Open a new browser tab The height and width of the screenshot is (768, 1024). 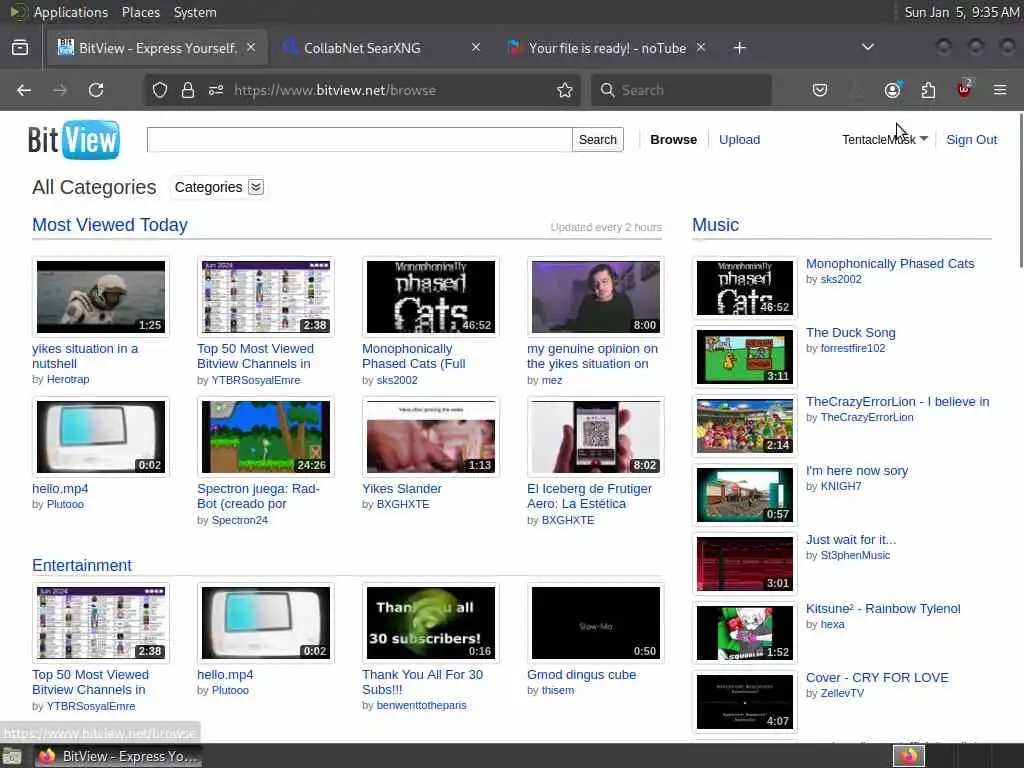[739, 48]
